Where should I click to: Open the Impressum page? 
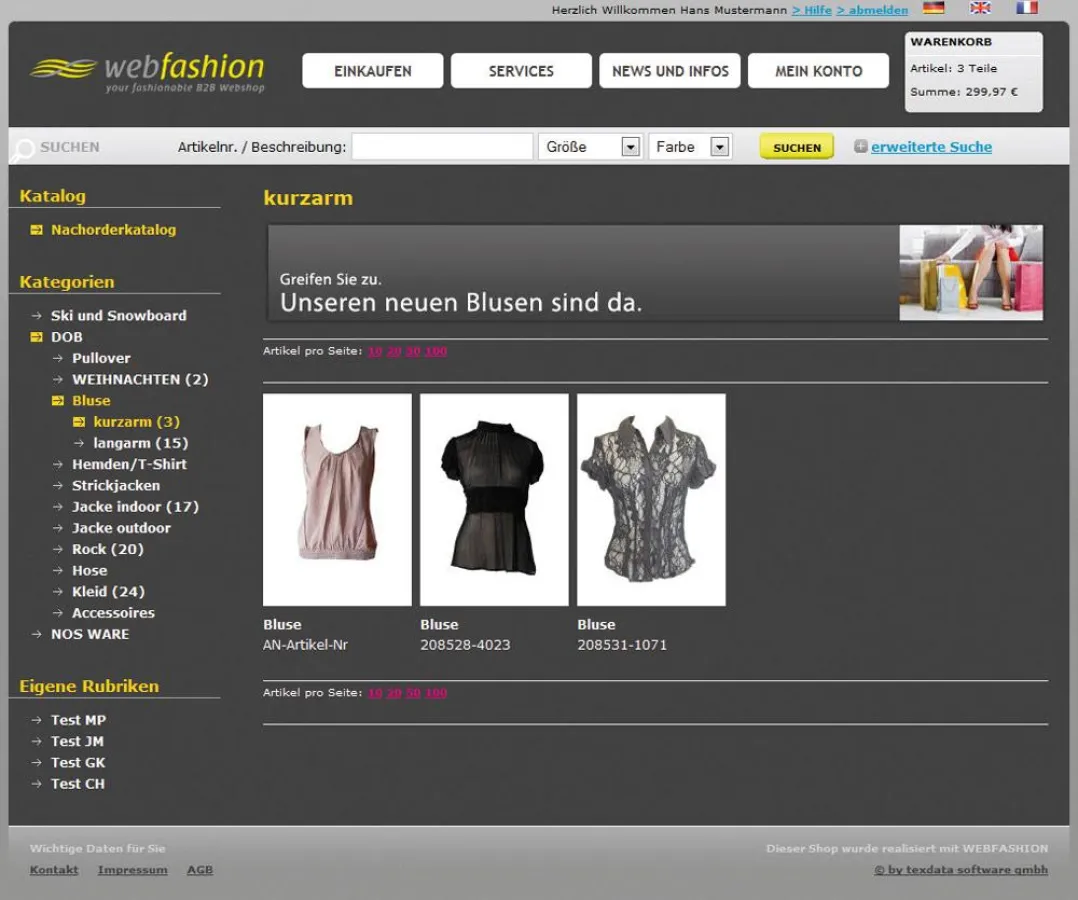tap(132, 870)
